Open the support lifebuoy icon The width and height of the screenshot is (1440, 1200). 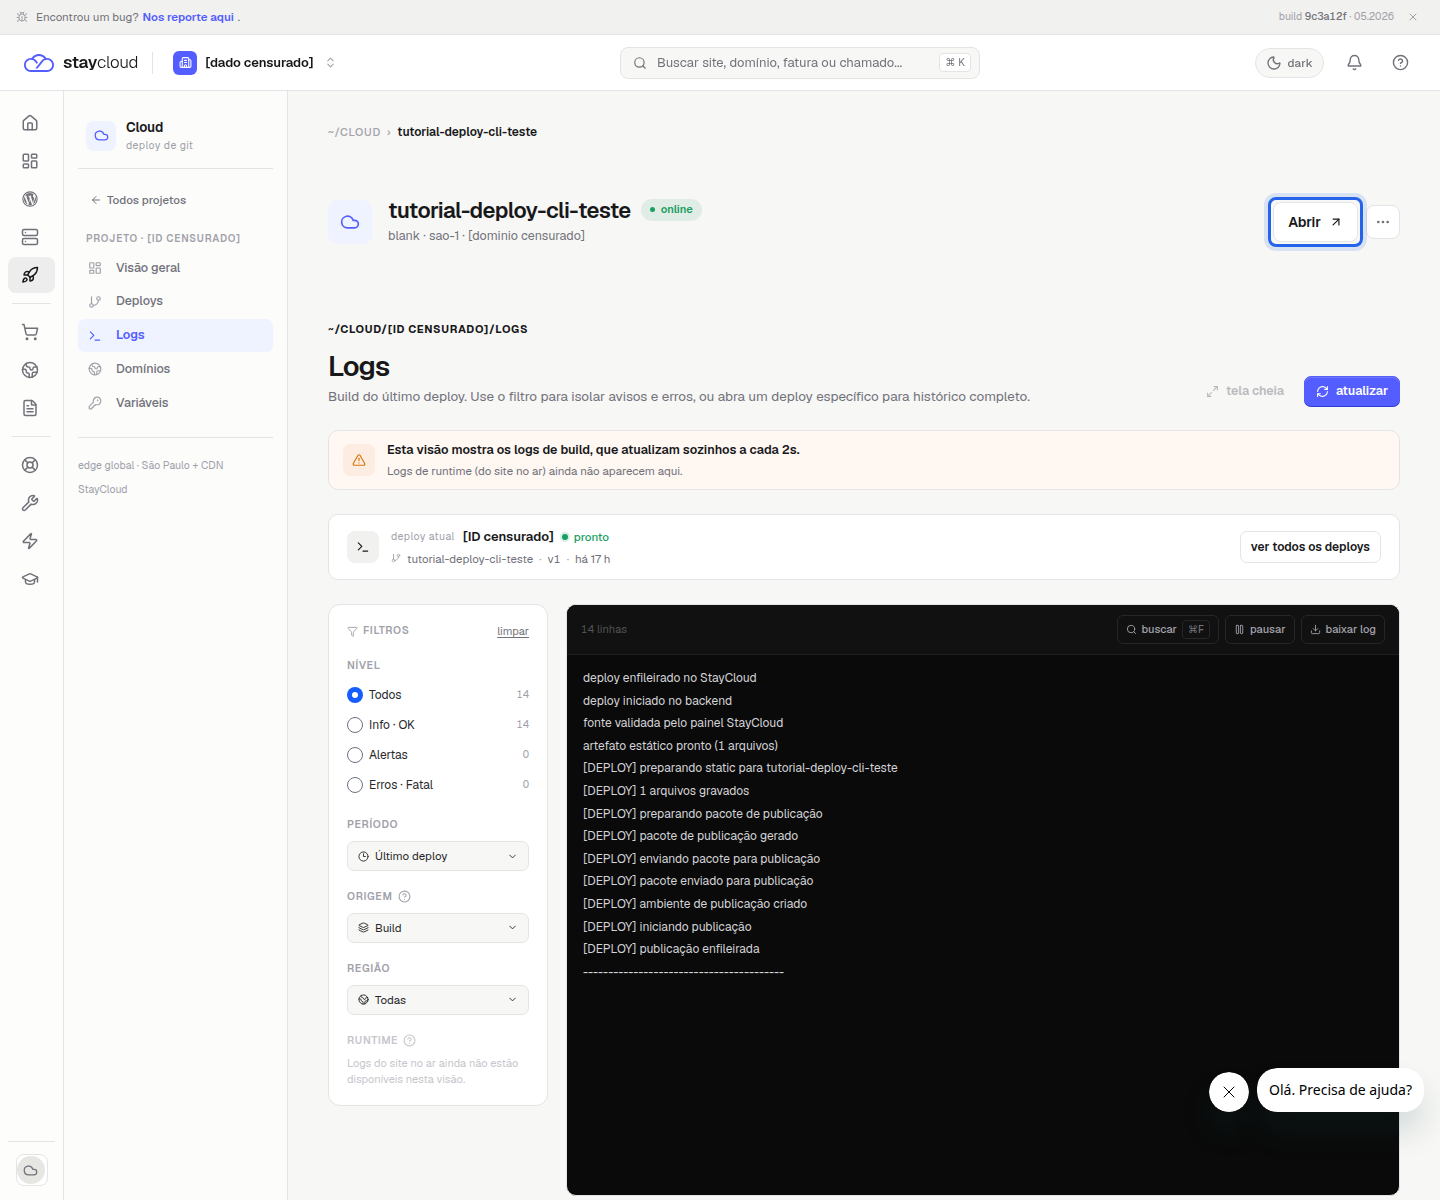[30, 465]
